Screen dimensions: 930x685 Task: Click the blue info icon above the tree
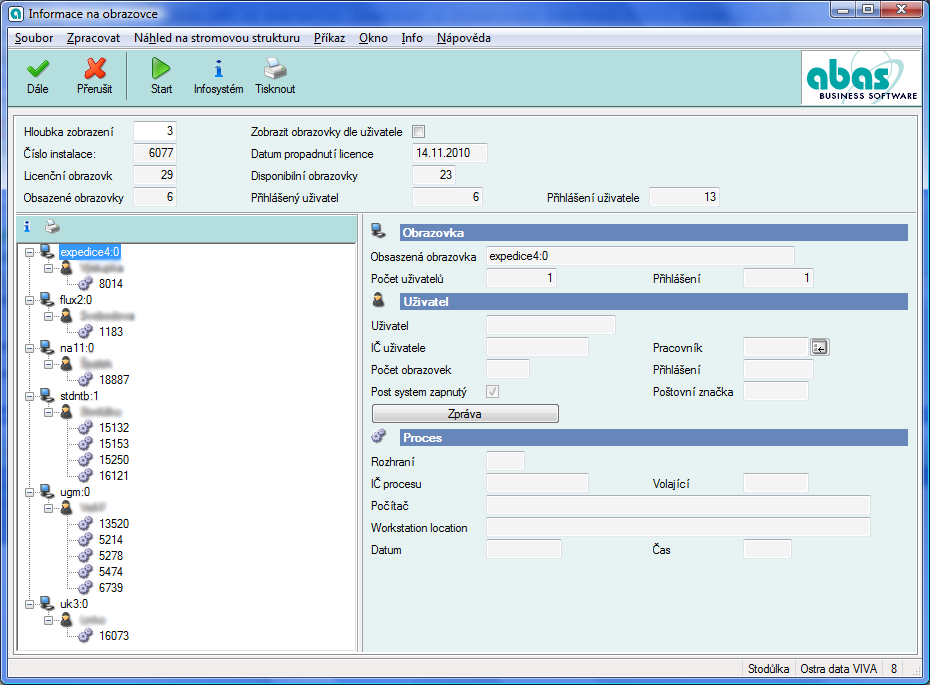tap(27, 227)
